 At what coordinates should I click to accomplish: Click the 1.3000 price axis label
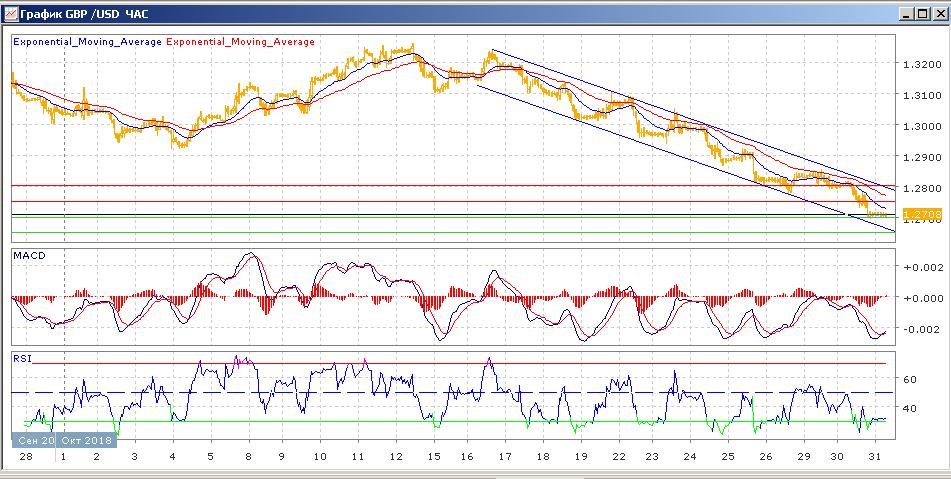coord(919,127)
